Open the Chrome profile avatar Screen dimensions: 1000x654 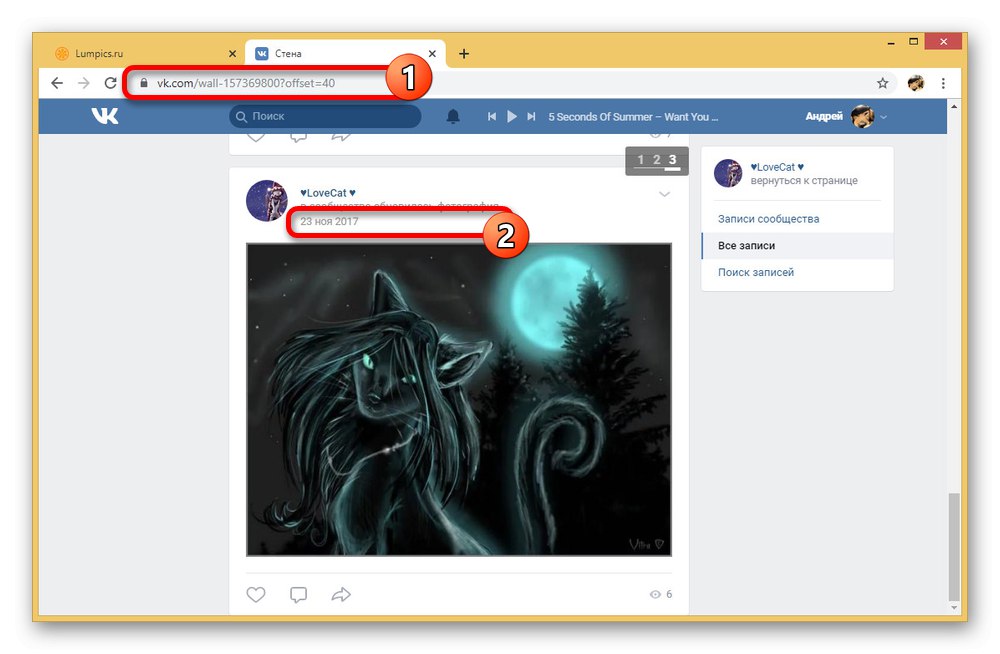pos(916,83)
